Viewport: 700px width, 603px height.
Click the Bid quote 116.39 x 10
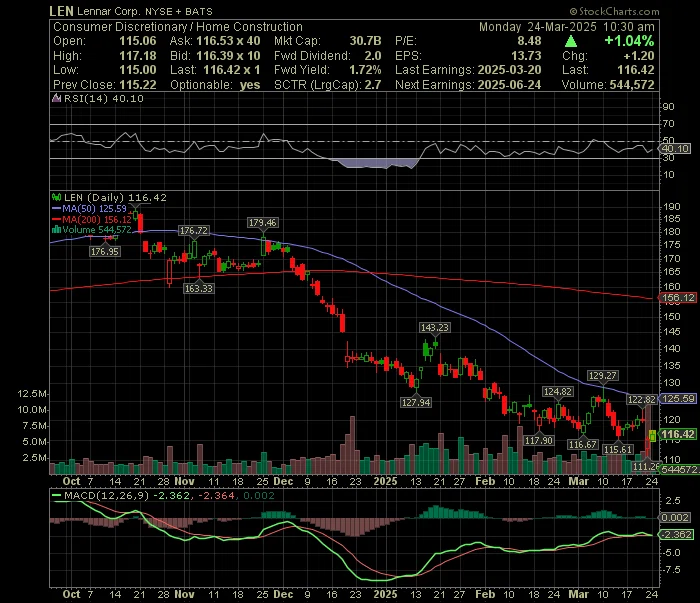228,56
